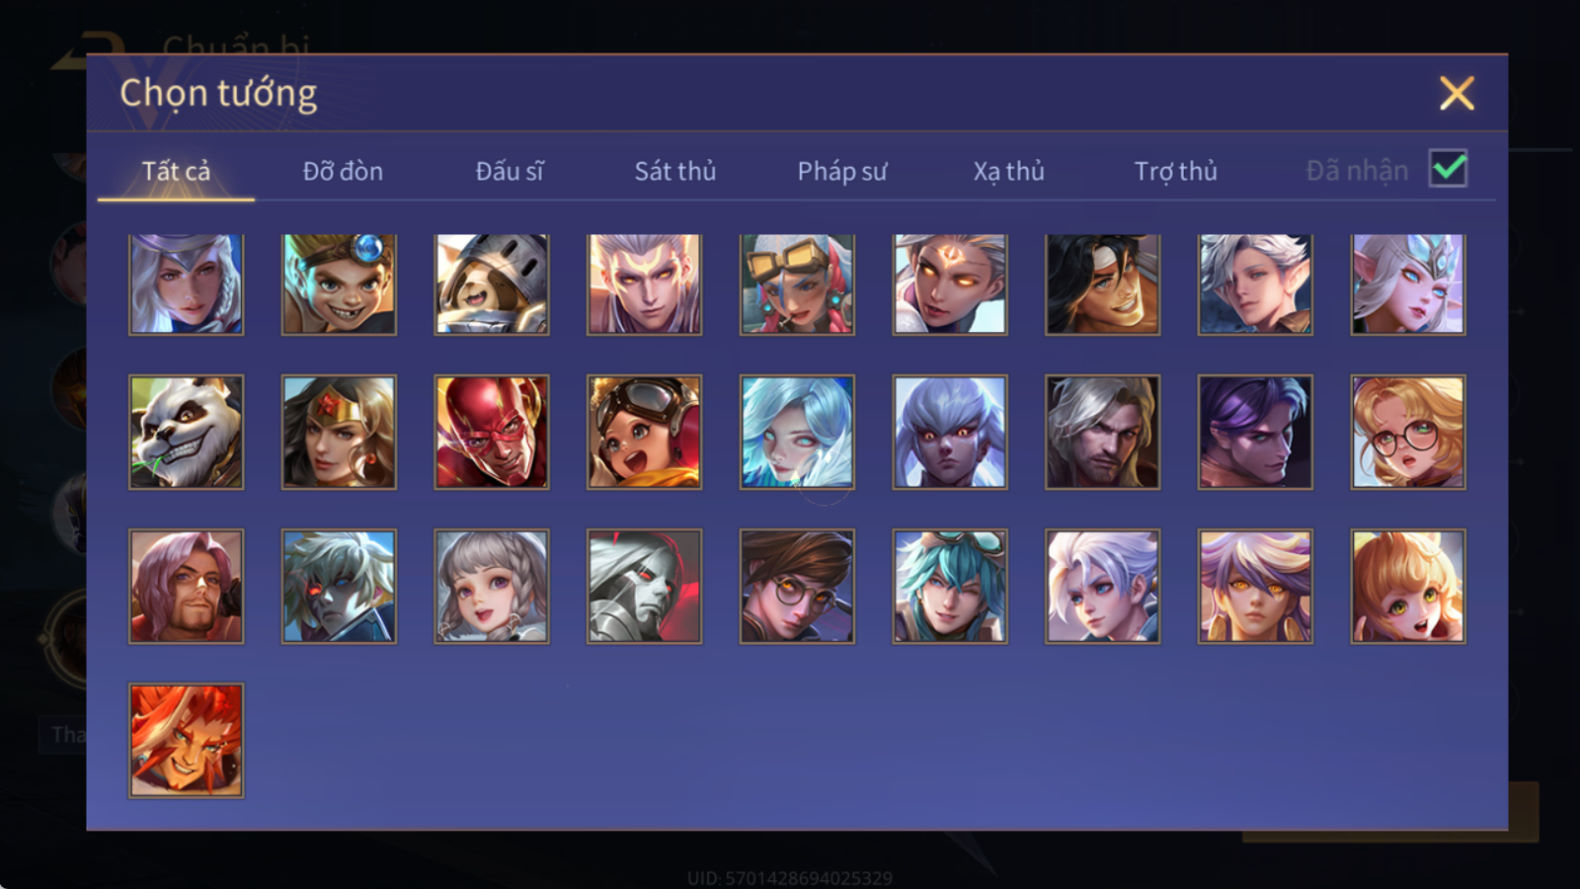Select the icy blue-haired woman portrait
Viewport: 1580px width, 889px height.
(797, 432)
